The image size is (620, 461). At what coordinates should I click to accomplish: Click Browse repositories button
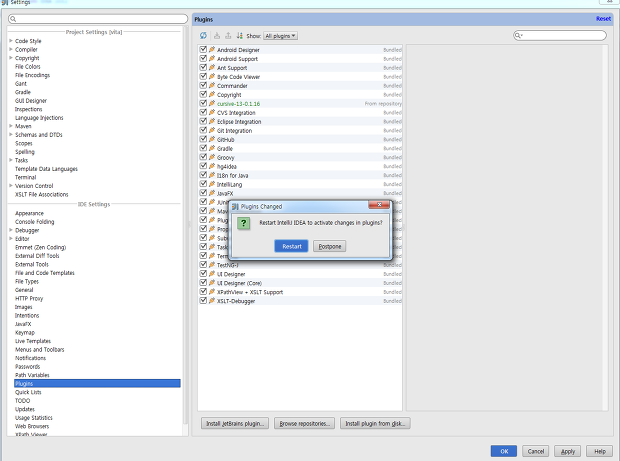[x=304, y=423]
